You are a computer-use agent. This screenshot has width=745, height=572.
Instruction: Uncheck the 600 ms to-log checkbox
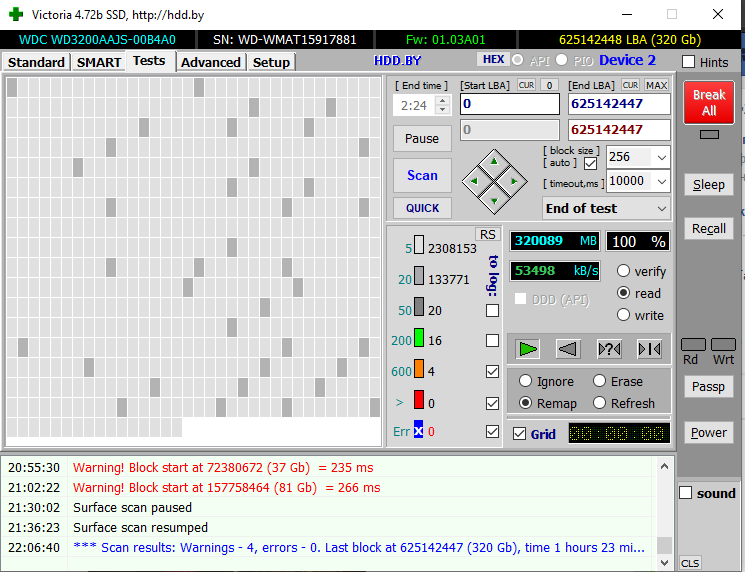(x=492, y=371)
